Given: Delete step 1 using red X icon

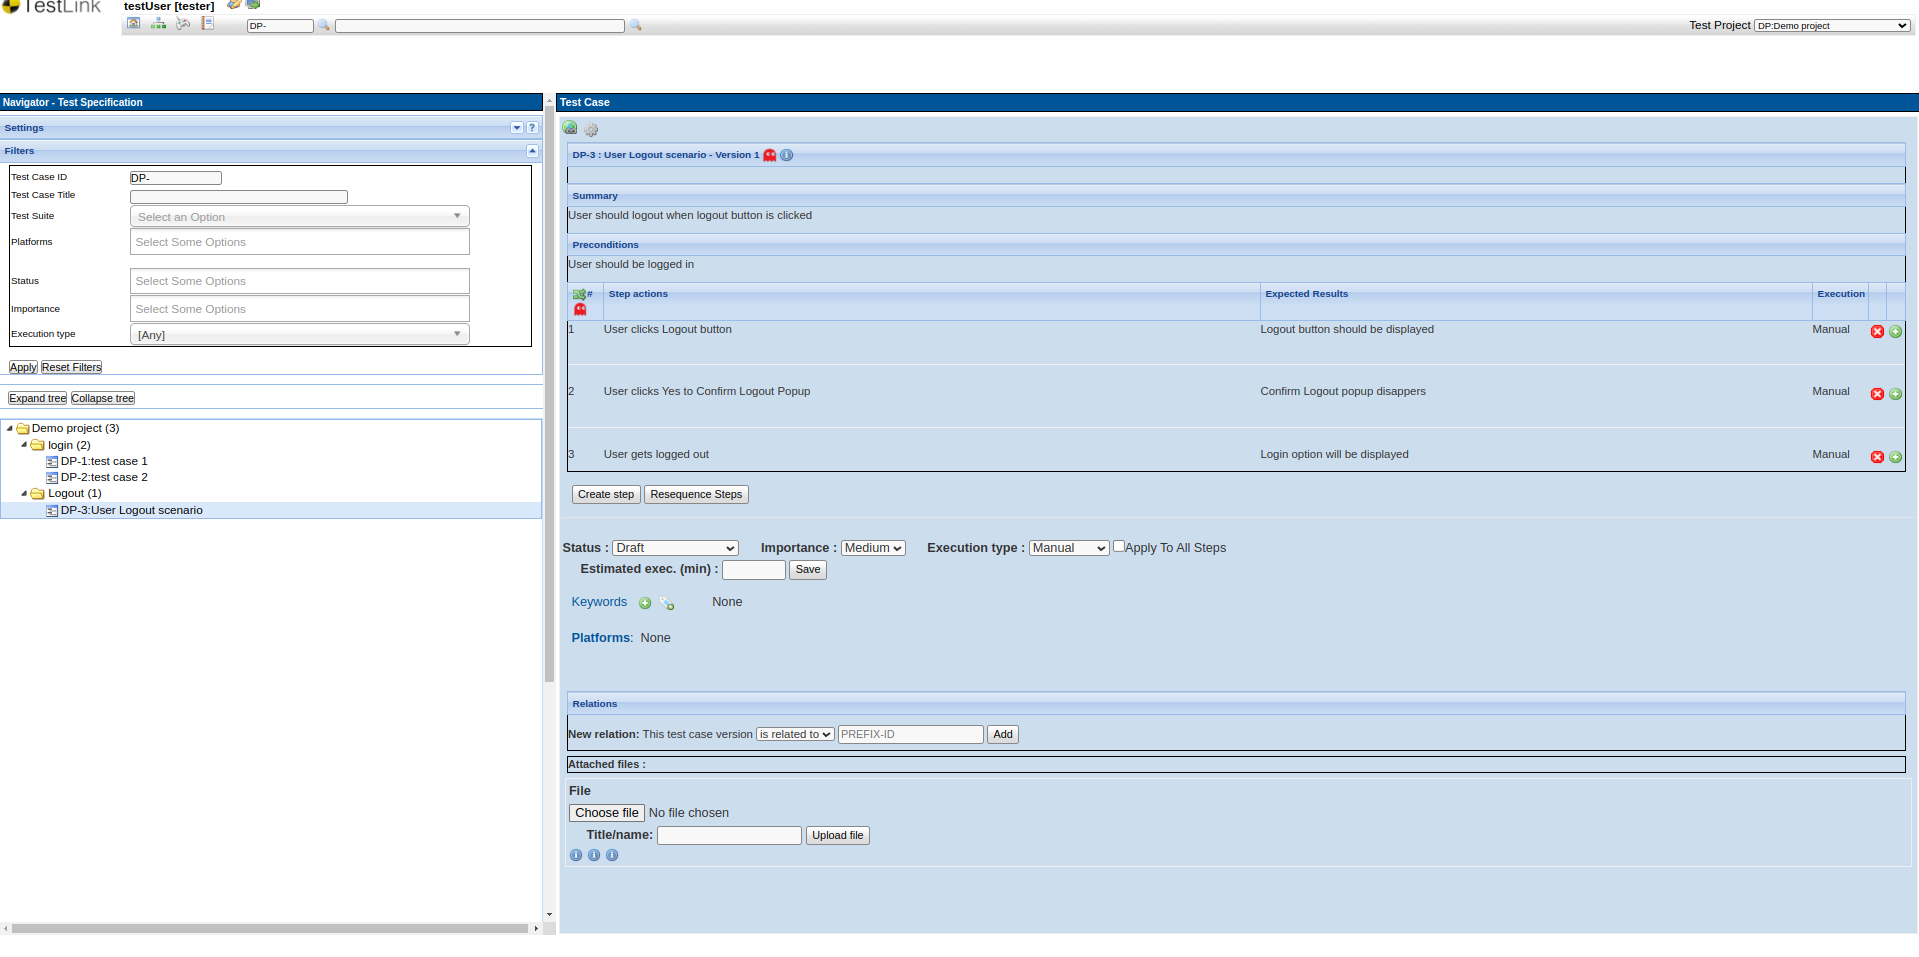Looking at the screenshot, I should (x=1877, y=331).
